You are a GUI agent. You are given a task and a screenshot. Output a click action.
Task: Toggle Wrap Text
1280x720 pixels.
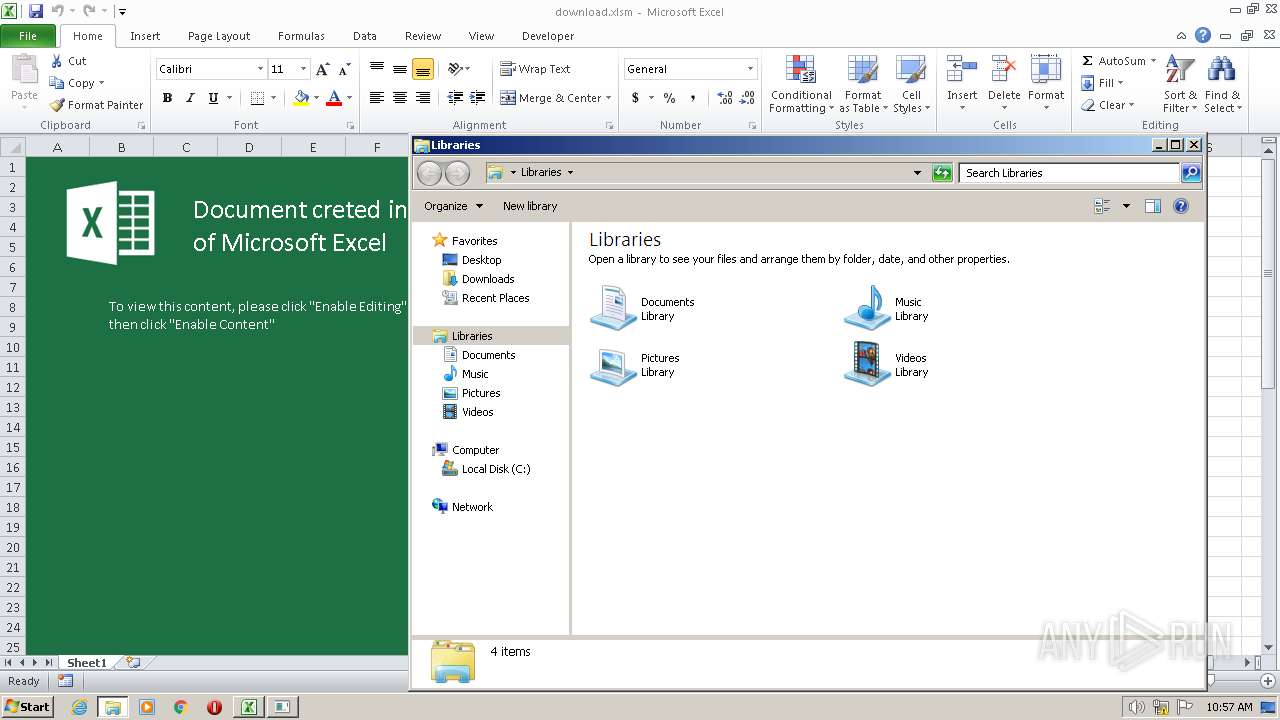click(535, 69)
